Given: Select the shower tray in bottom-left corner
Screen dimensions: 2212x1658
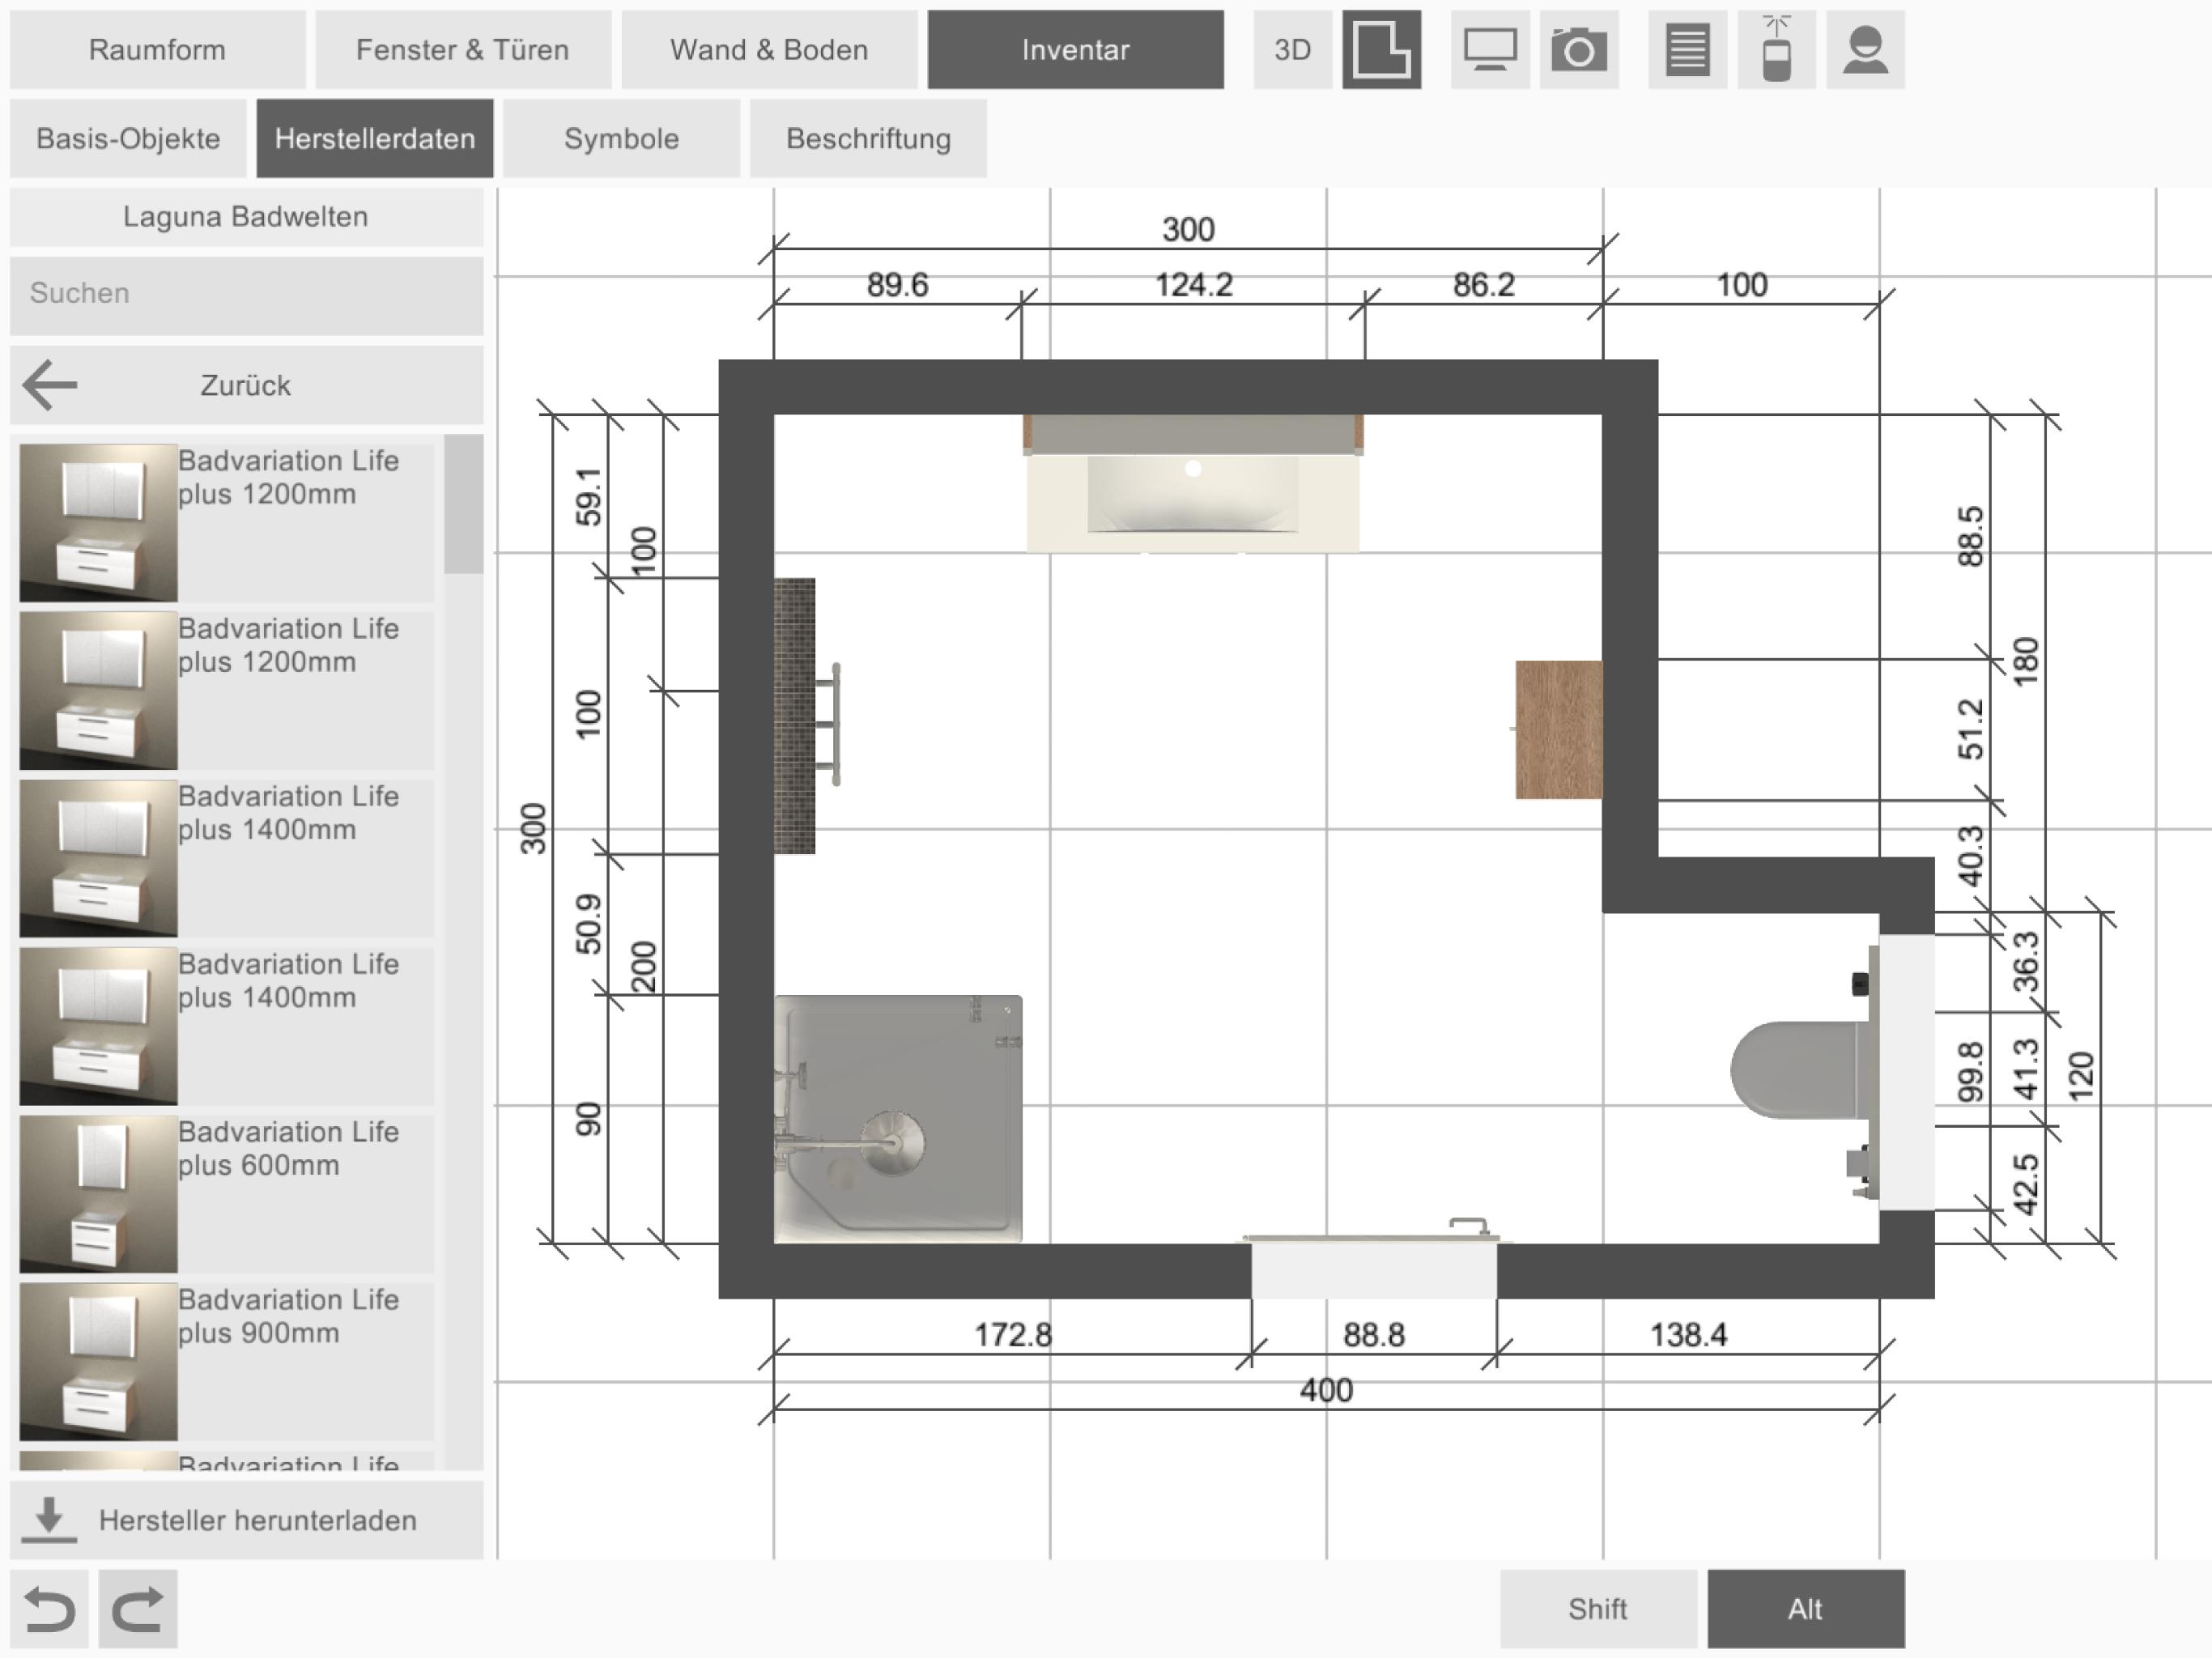Looking at the screenshot, I should click(898, 1119).
